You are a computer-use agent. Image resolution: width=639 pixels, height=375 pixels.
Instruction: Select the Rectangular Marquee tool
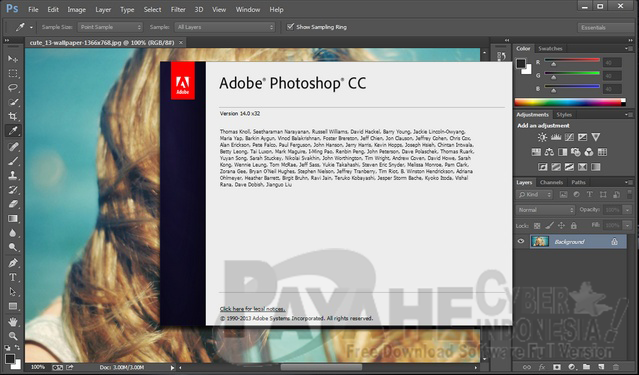(13, 73)
